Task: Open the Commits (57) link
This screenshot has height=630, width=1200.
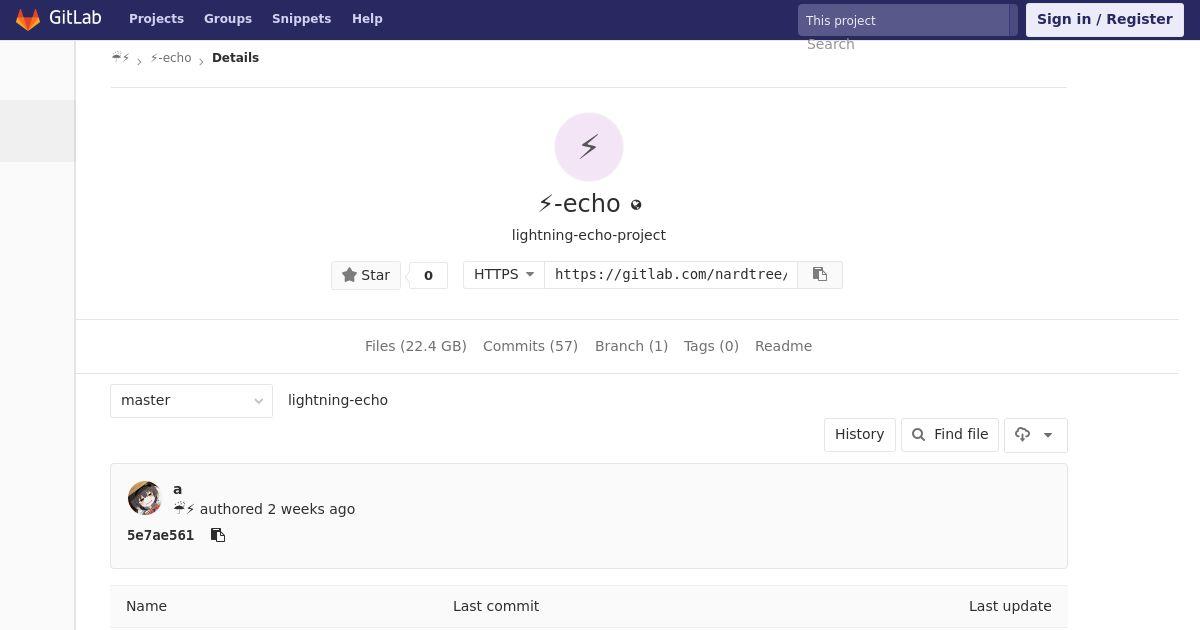Action: (x=530, y=346)
